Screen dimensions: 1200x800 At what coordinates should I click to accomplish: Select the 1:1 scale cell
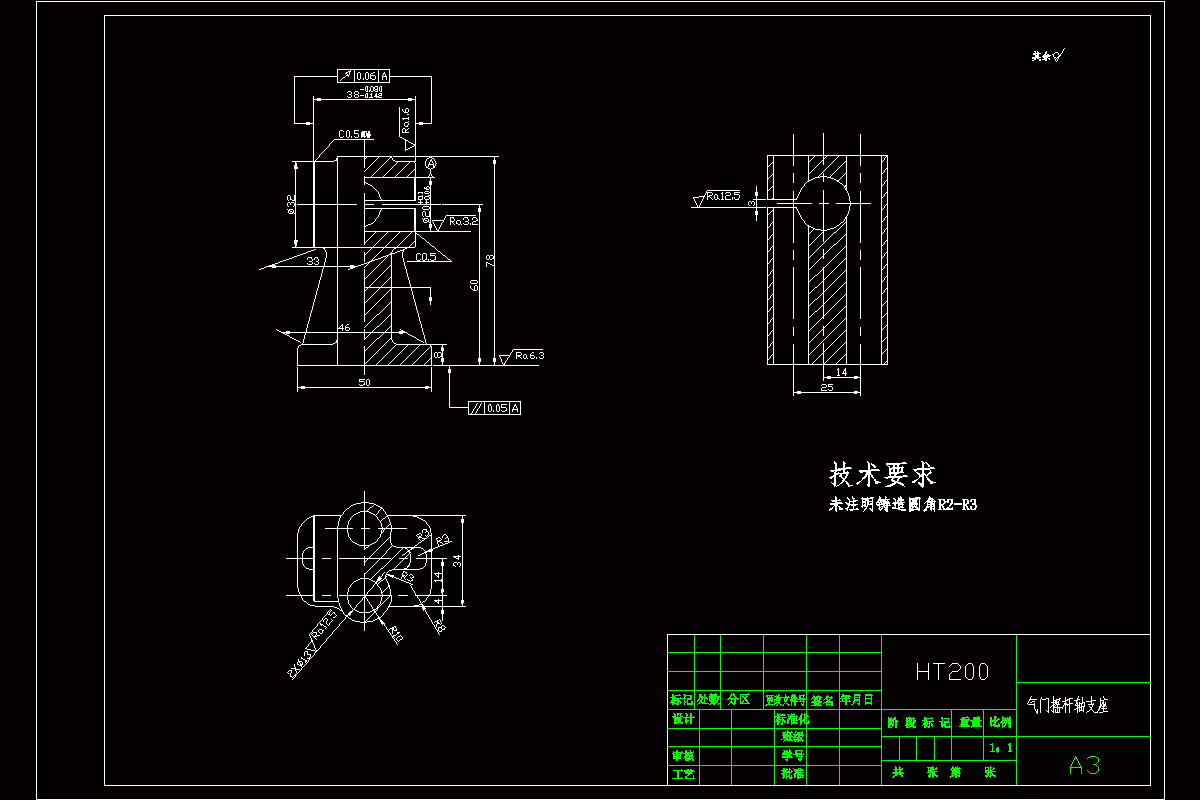click(1000, 749)
